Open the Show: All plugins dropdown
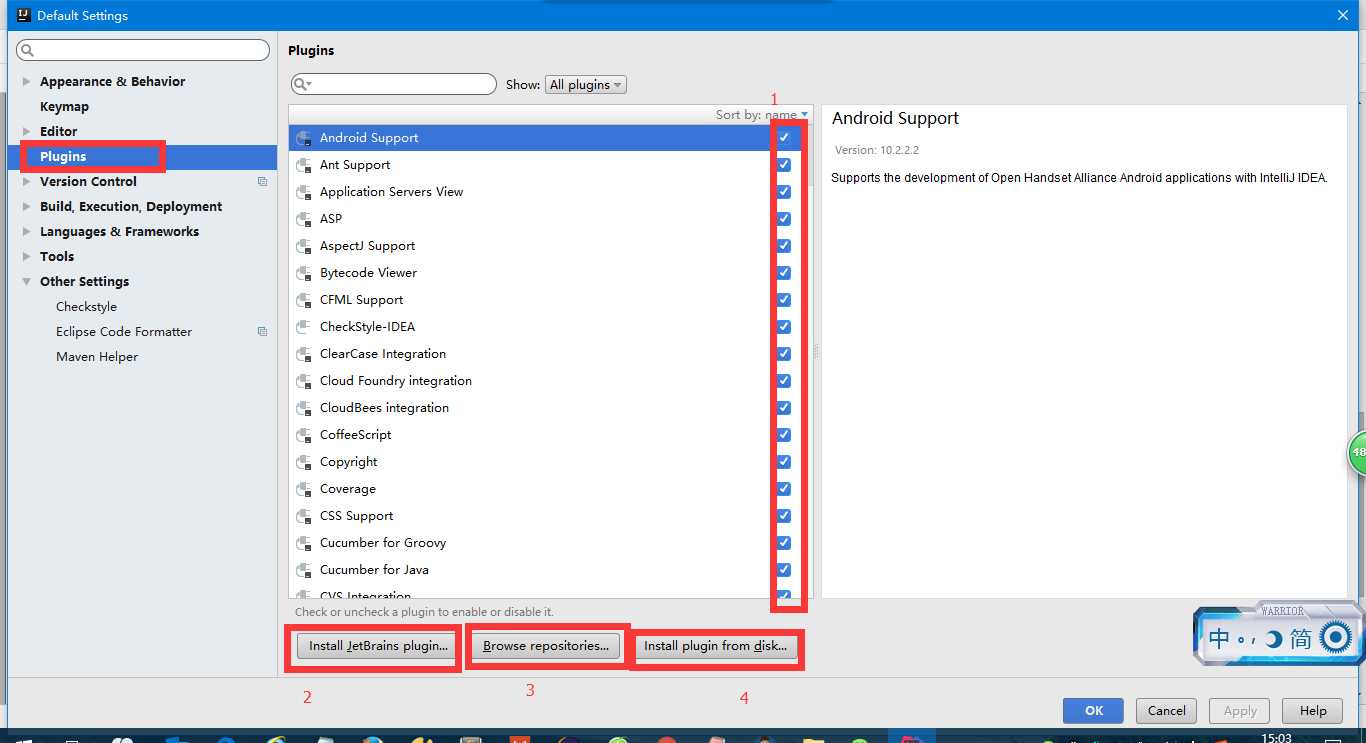Screen dimensions: 1366x743 pos(585,85)
